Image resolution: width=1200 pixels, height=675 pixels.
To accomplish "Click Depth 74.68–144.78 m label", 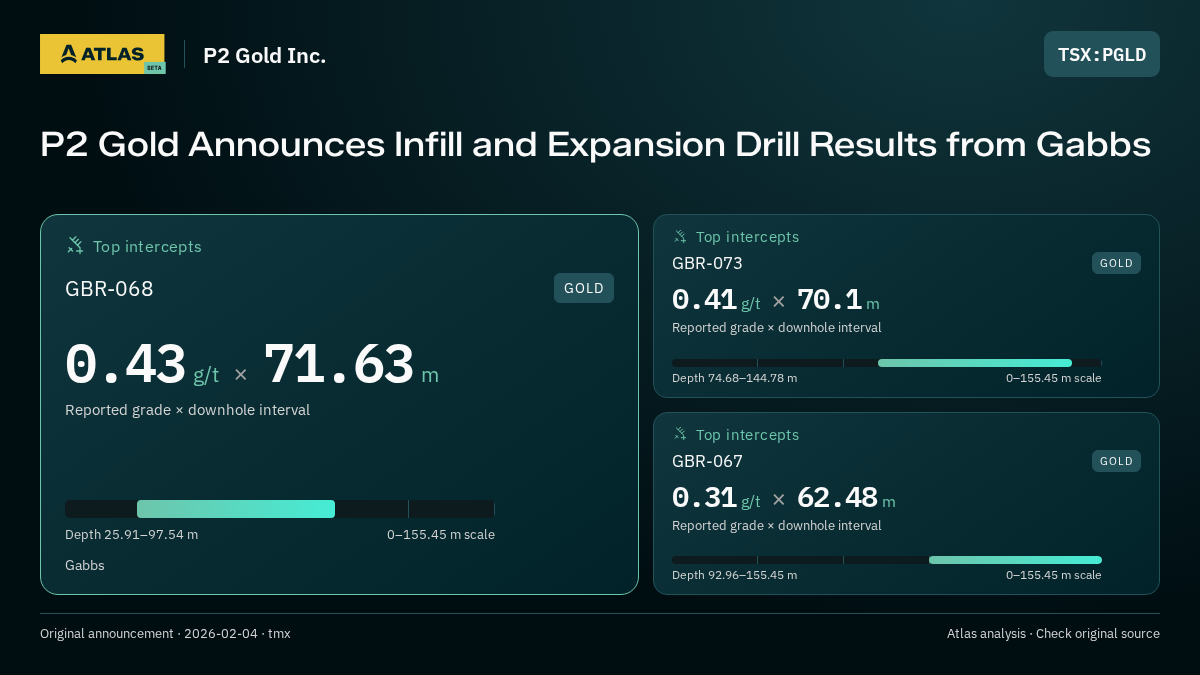I will pos(734,378).
